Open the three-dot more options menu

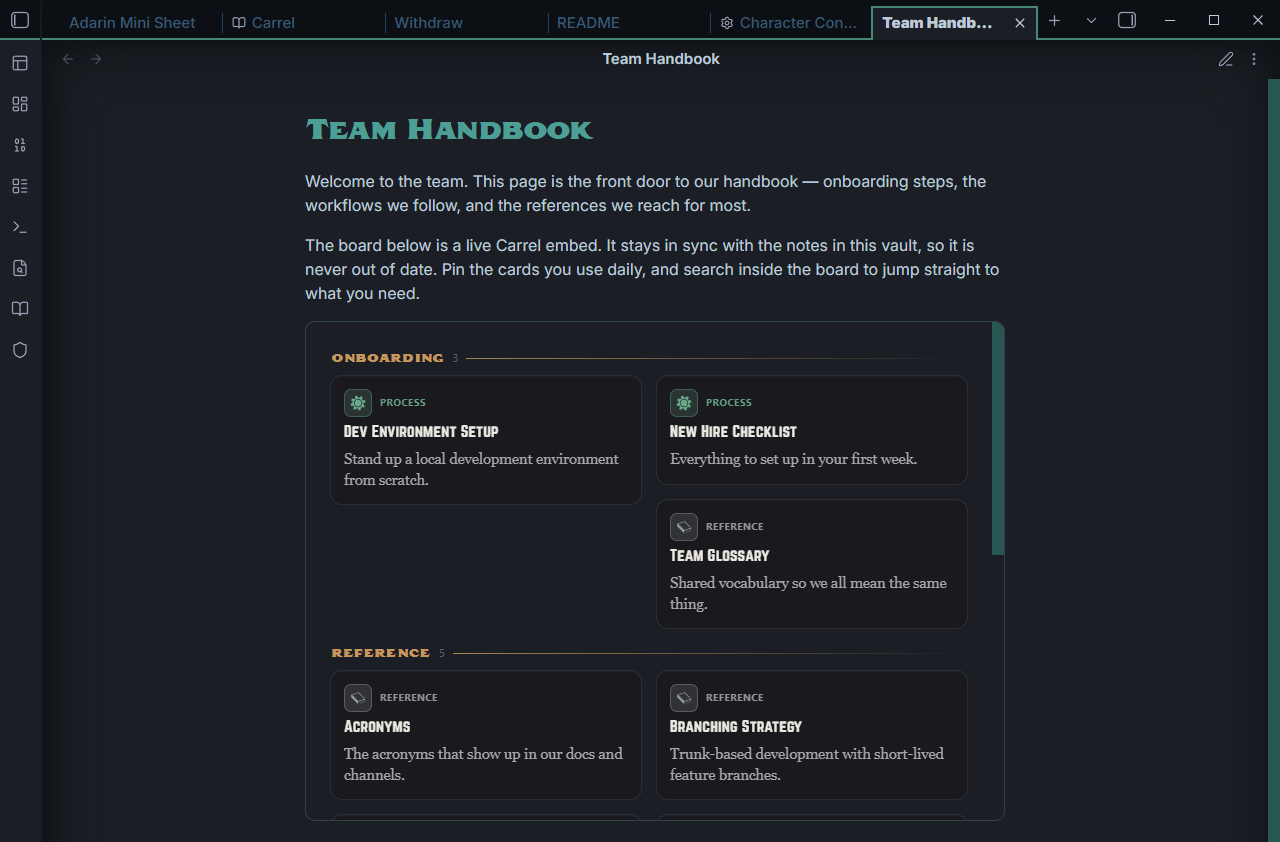coord(1254,59)
